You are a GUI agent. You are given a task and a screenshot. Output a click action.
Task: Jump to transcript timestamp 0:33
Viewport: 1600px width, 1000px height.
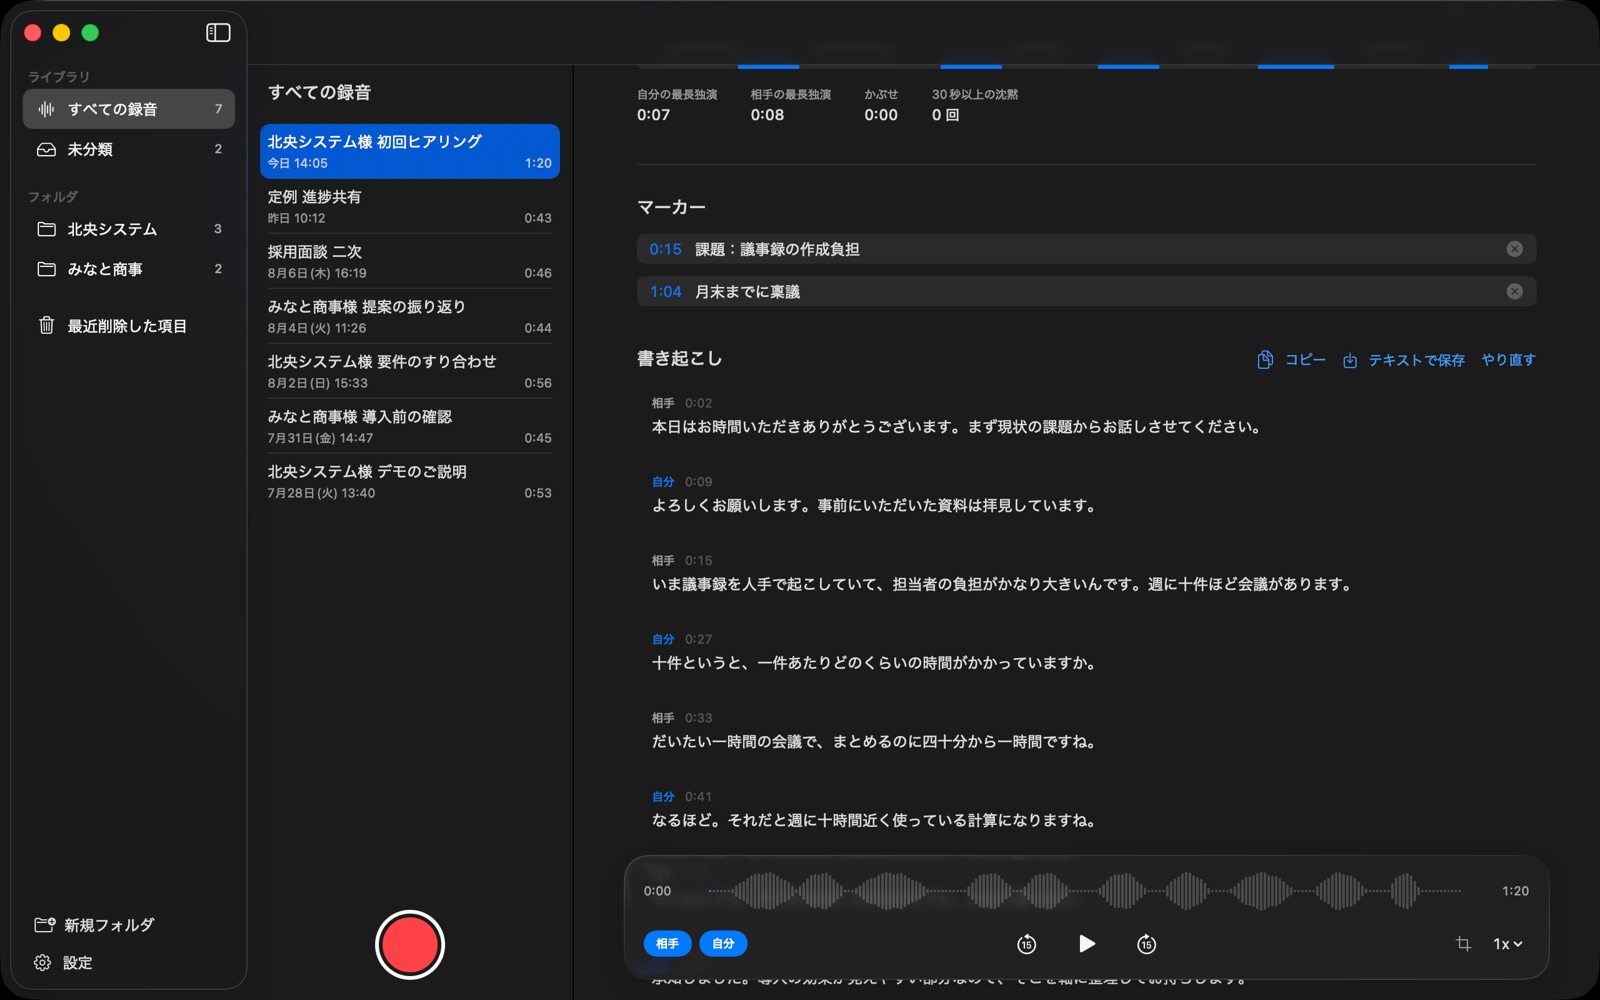(x=698, y=718)
